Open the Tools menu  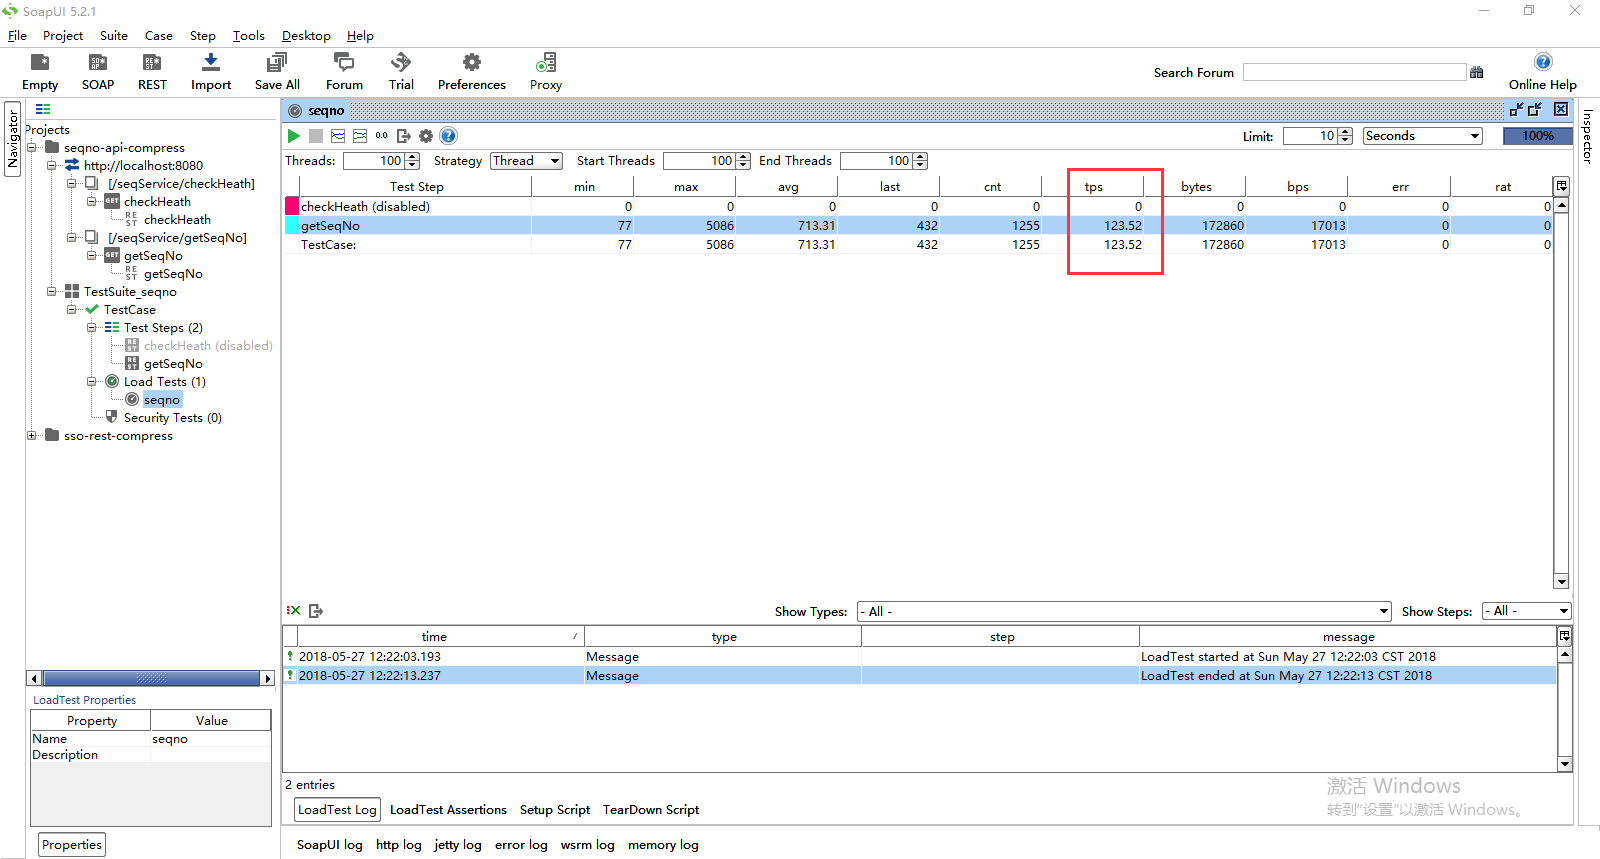(x=249, y=36)
